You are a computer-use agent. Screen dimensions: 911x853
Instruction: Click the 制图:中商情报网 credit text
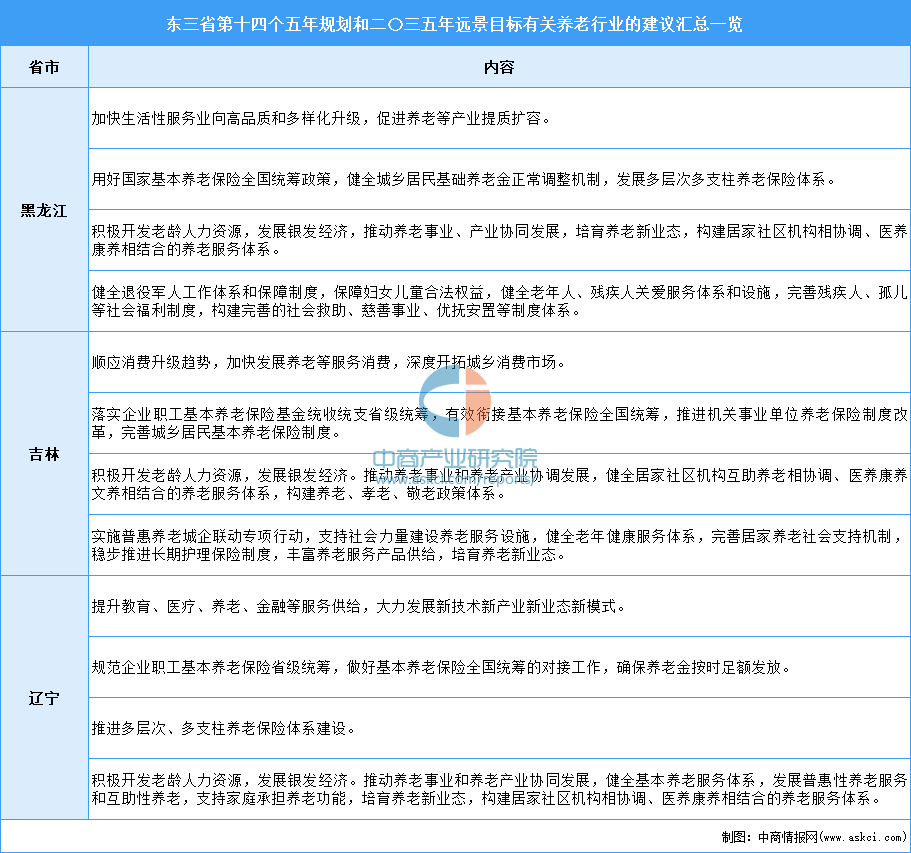814,837
